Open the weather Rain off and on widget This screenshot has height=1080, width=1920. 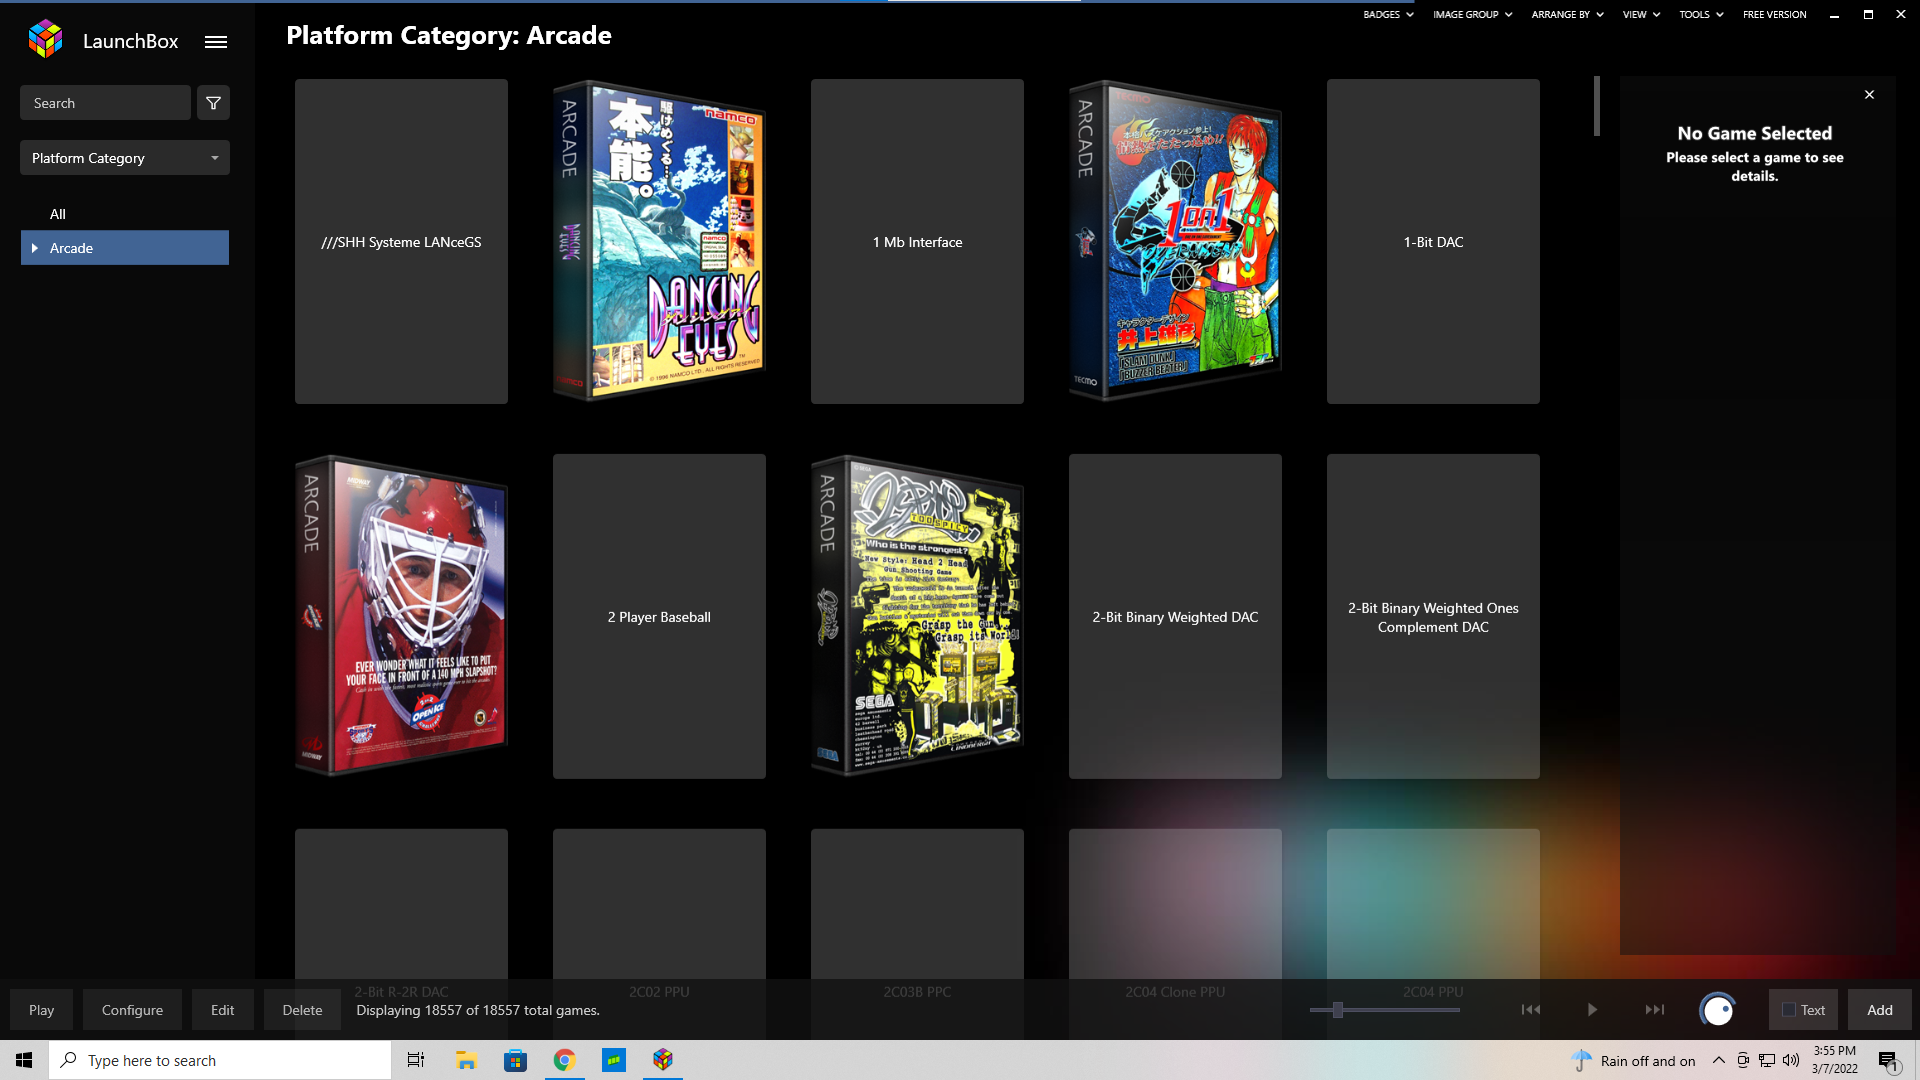pyautogui.click(x=1633, y=1061)
